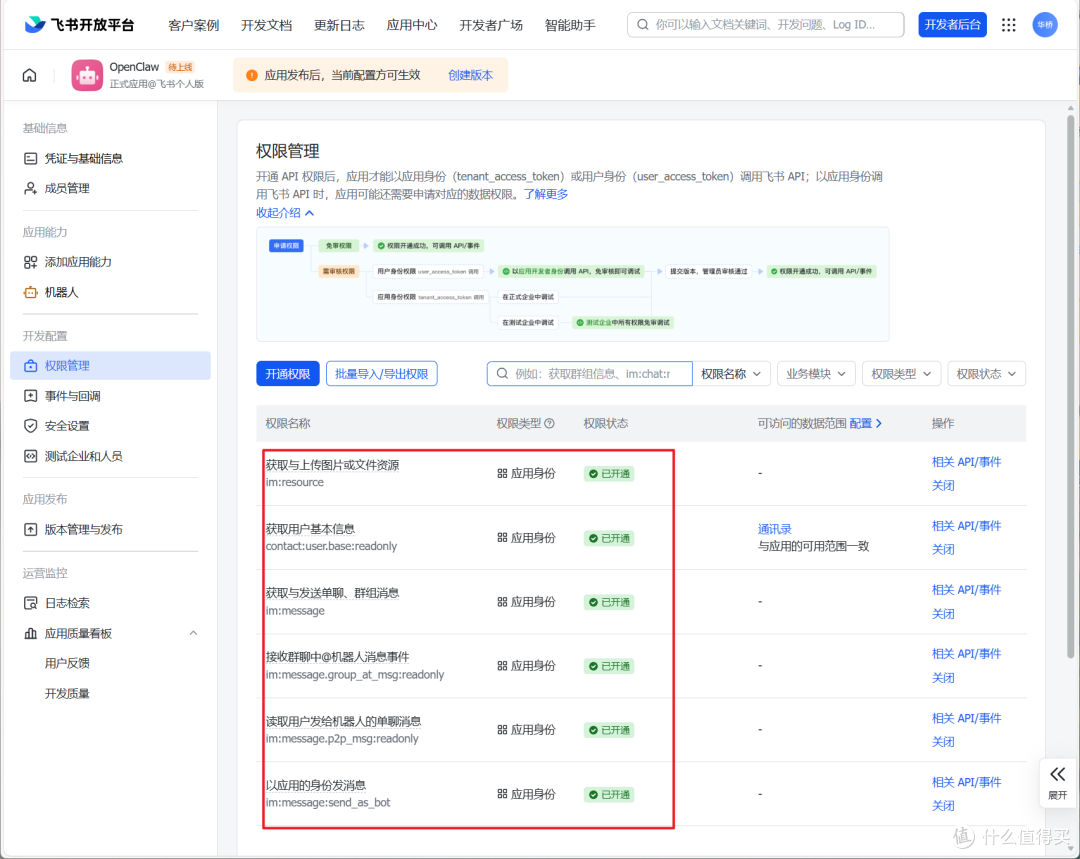Focus the top documentation search box

[765, 25]
